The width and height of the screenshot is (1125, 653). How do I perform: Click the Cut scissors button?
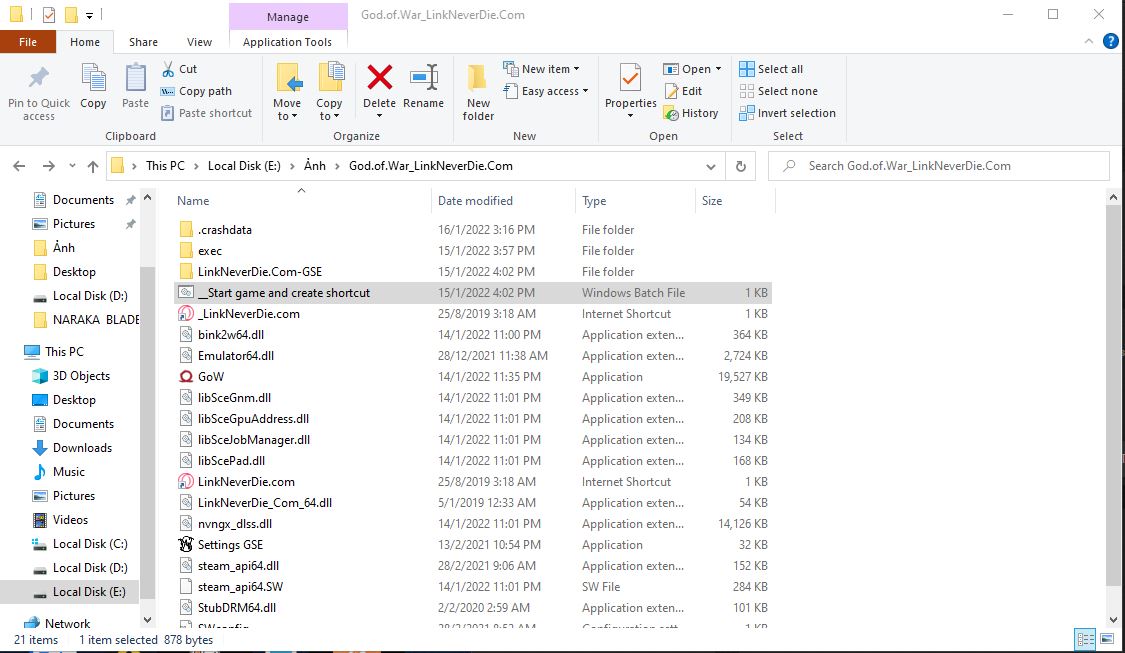click(180, 69)
